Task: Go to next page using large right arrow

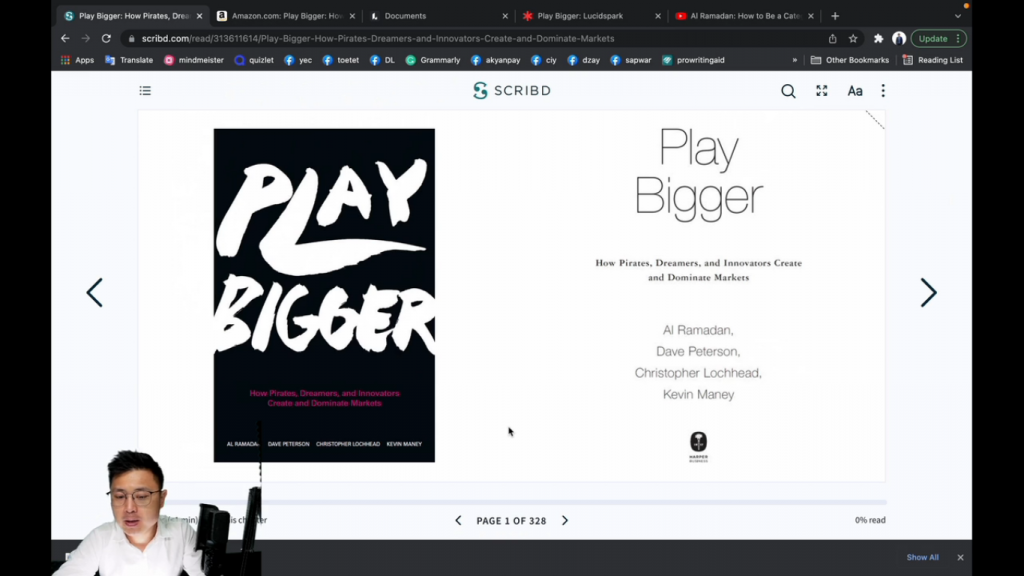Action: point(928,293)
